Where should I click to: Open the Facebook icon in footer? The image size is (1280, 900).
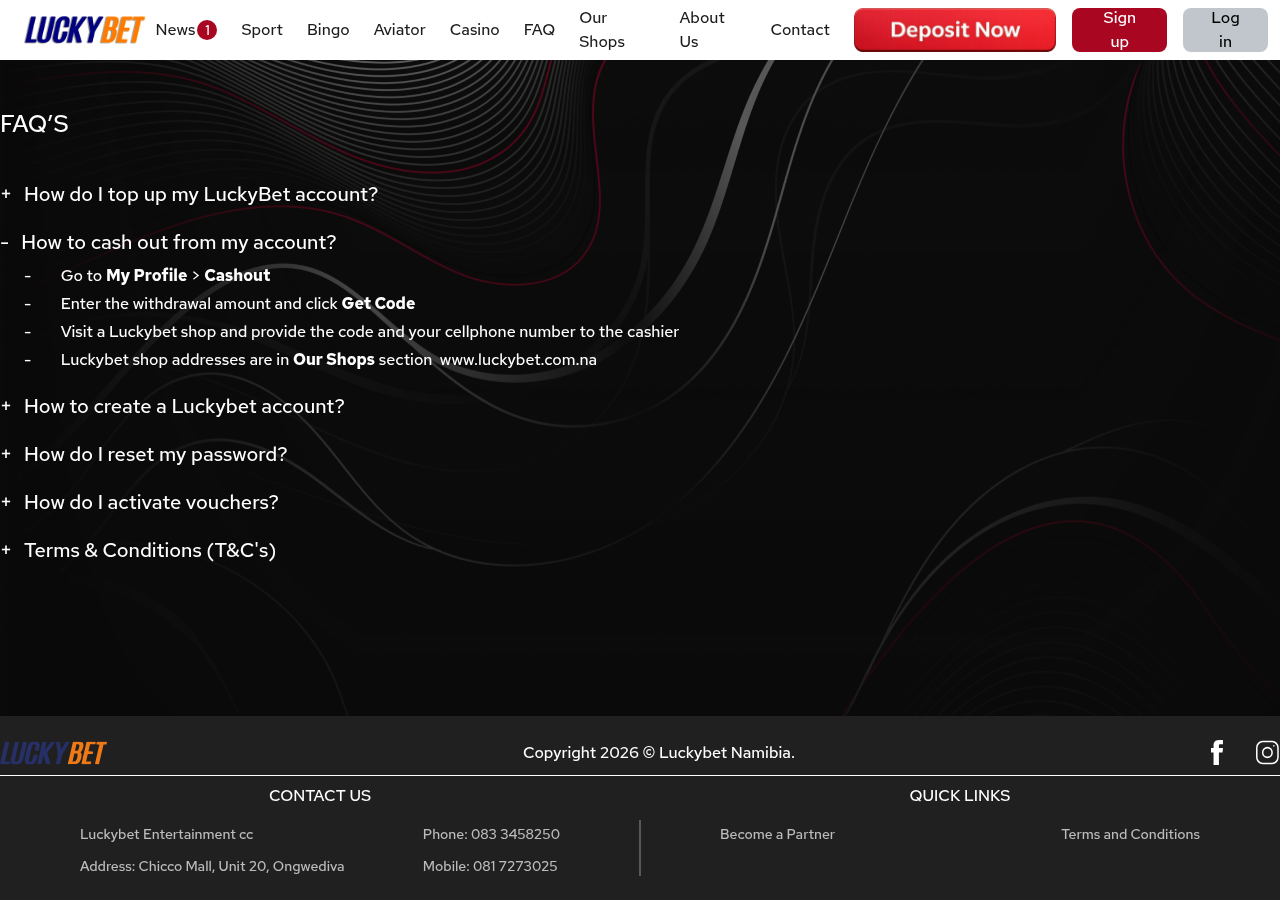[x=1216, y=752]
